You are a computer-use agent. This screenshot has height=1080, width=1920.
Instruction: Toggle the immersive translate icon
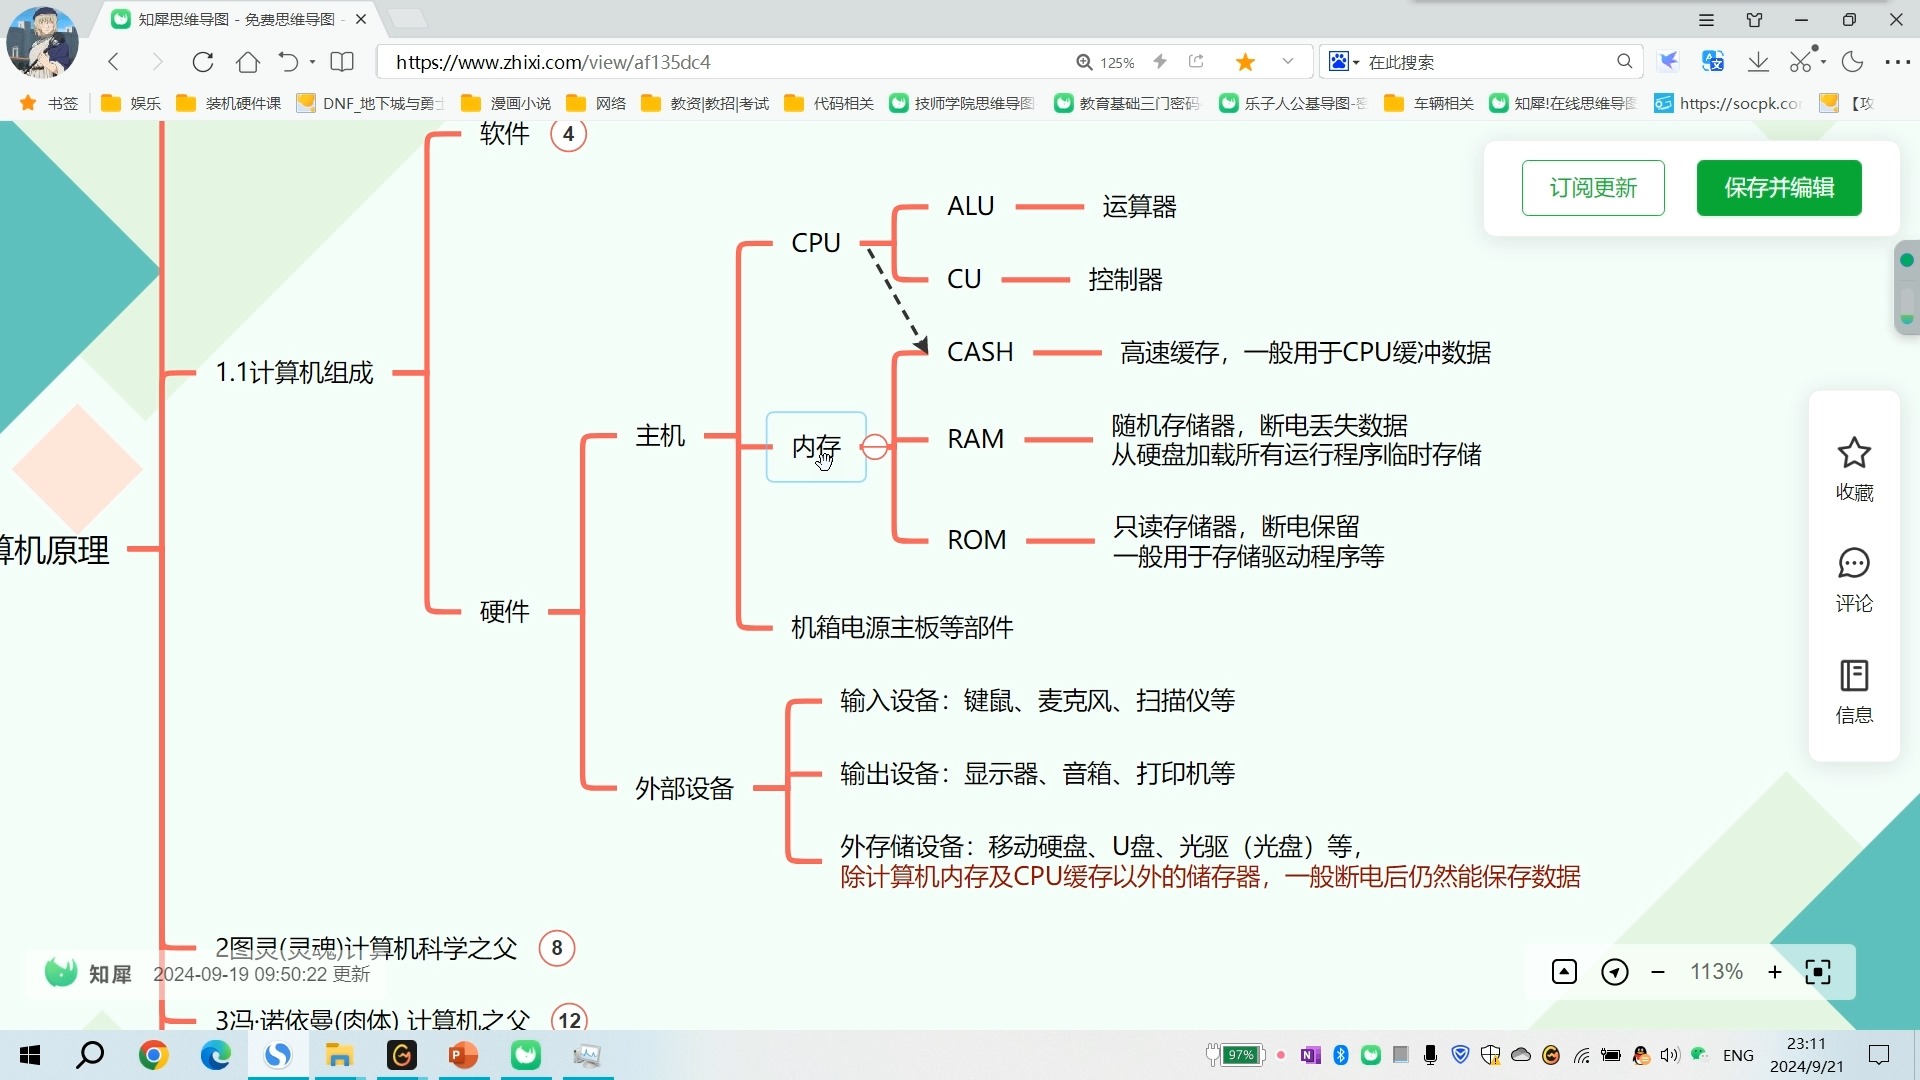tap(1714, 61)
